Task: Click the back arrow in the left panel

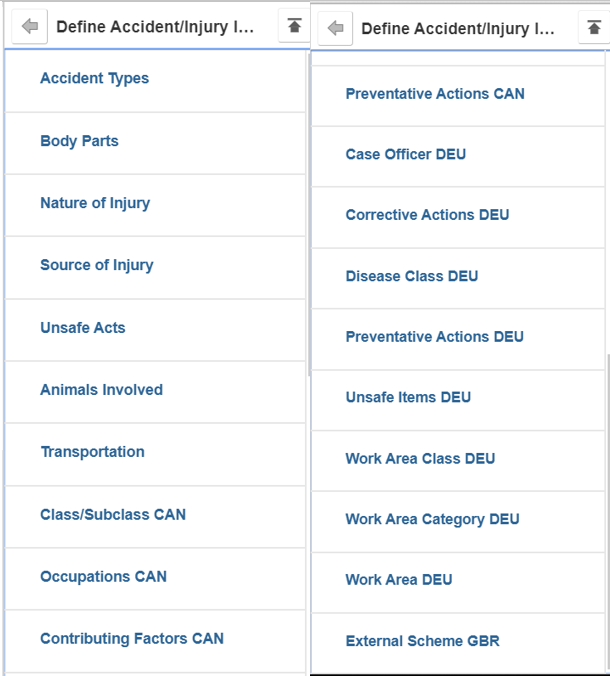Action: pyautogui.click(x=29, y=27)
